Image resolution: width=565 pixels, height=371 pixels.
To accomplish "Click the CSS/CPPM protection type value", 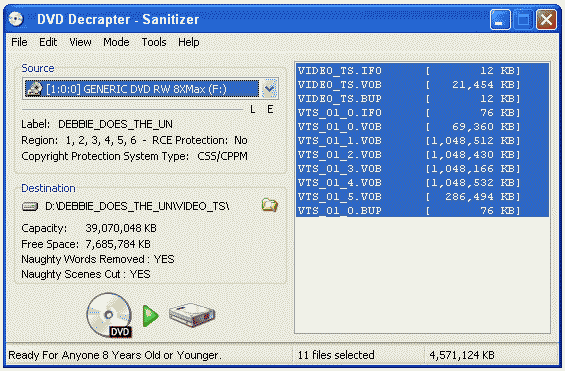I will pos(222,156).
